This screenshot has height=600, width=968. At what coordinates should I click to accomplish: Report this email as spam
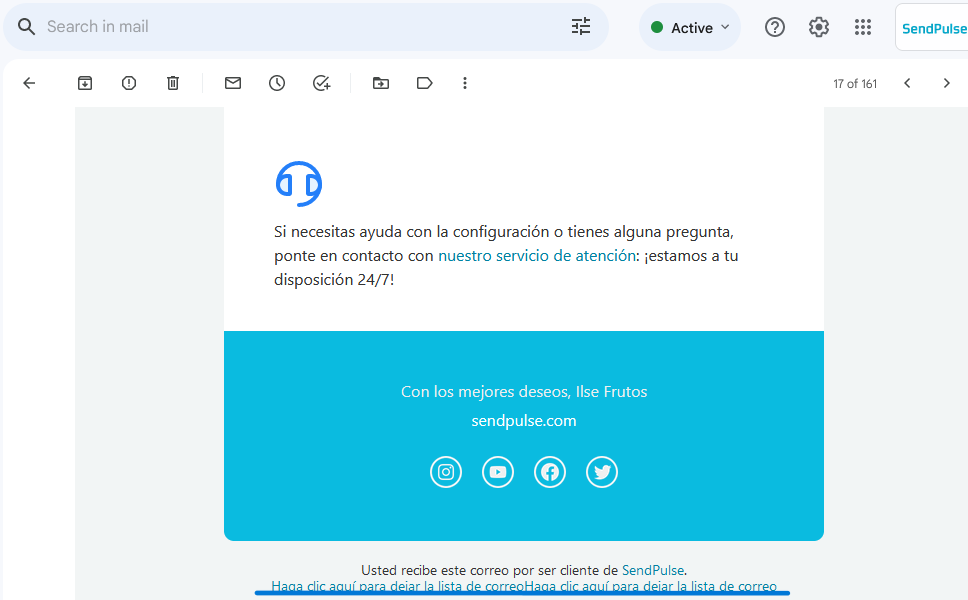[128, 83]
